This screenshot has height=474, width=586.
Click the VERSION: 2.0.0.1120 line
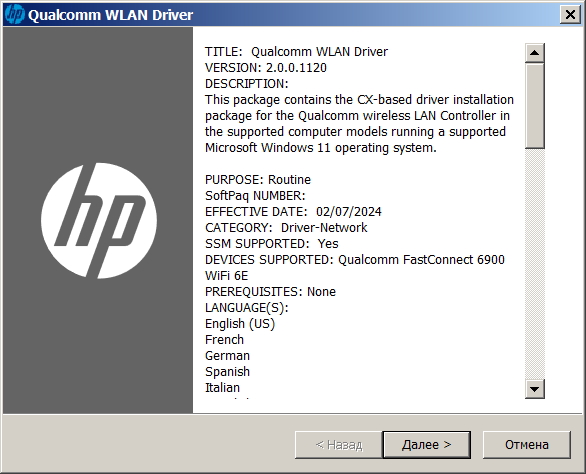coord(266,68)
